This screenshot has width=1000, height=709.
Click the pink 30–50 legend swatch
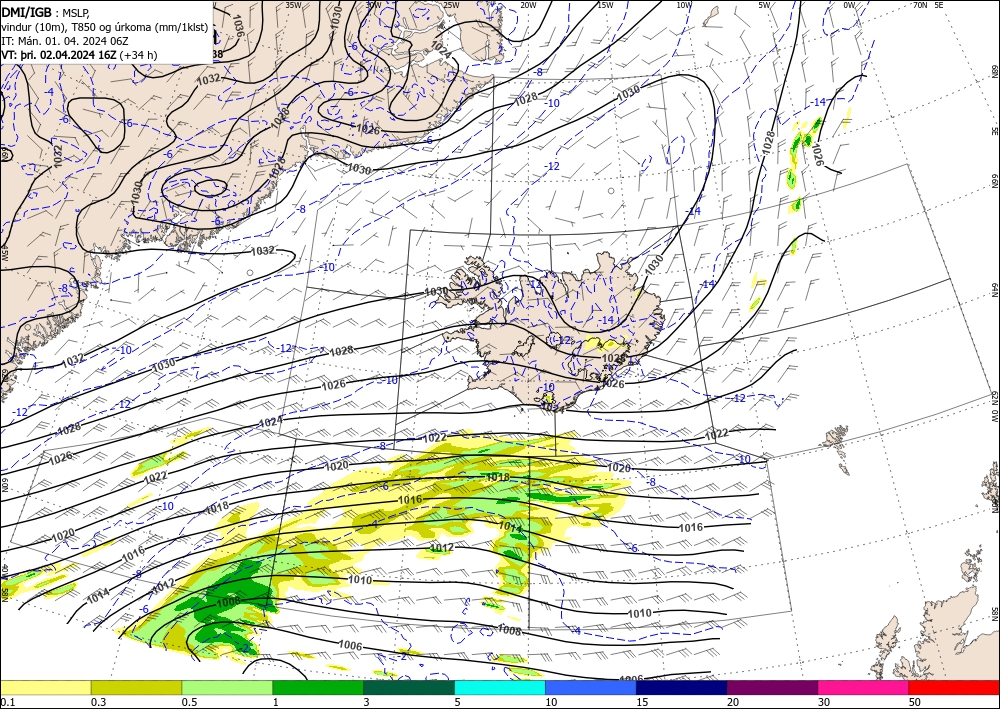tap(864, 687)
